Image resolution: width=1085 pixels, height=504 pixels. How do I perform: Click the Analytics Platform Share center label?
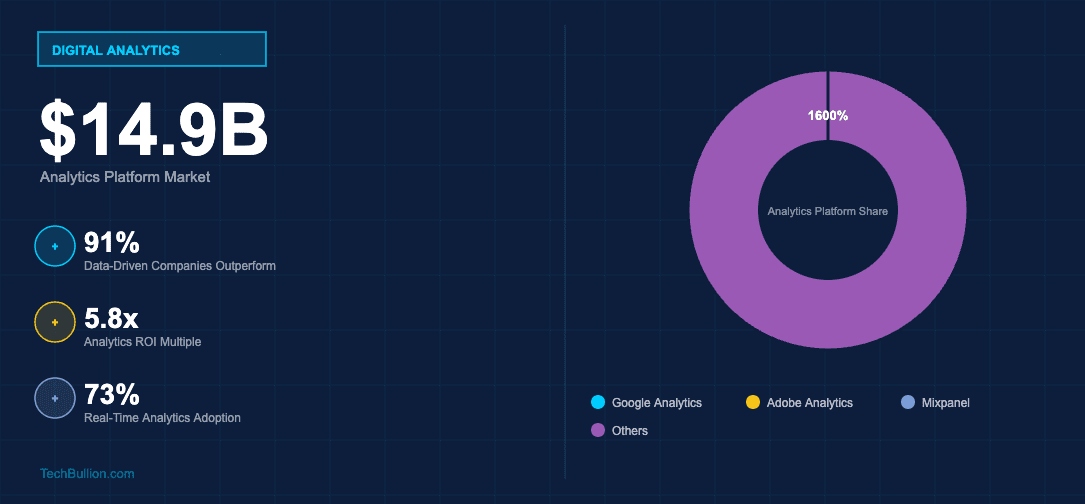point(828,211)
